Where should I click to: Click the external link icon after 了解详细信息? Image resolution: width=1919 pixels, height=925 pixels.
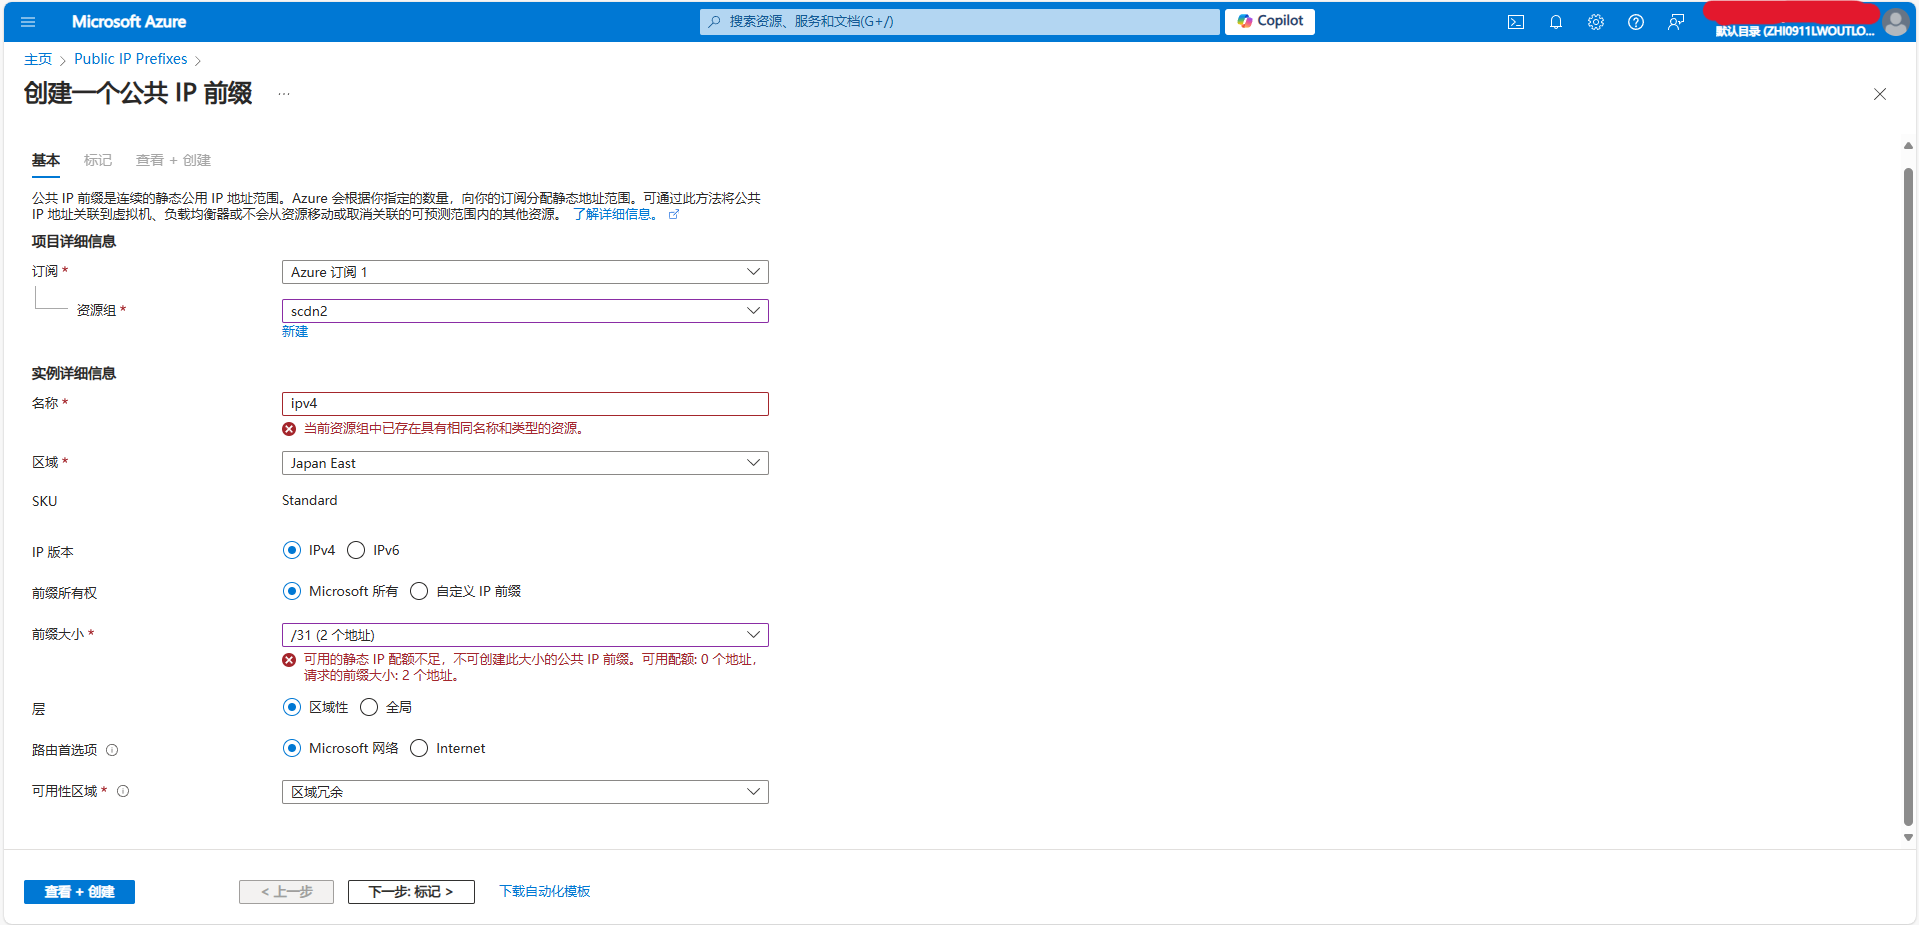pos(674,215)
